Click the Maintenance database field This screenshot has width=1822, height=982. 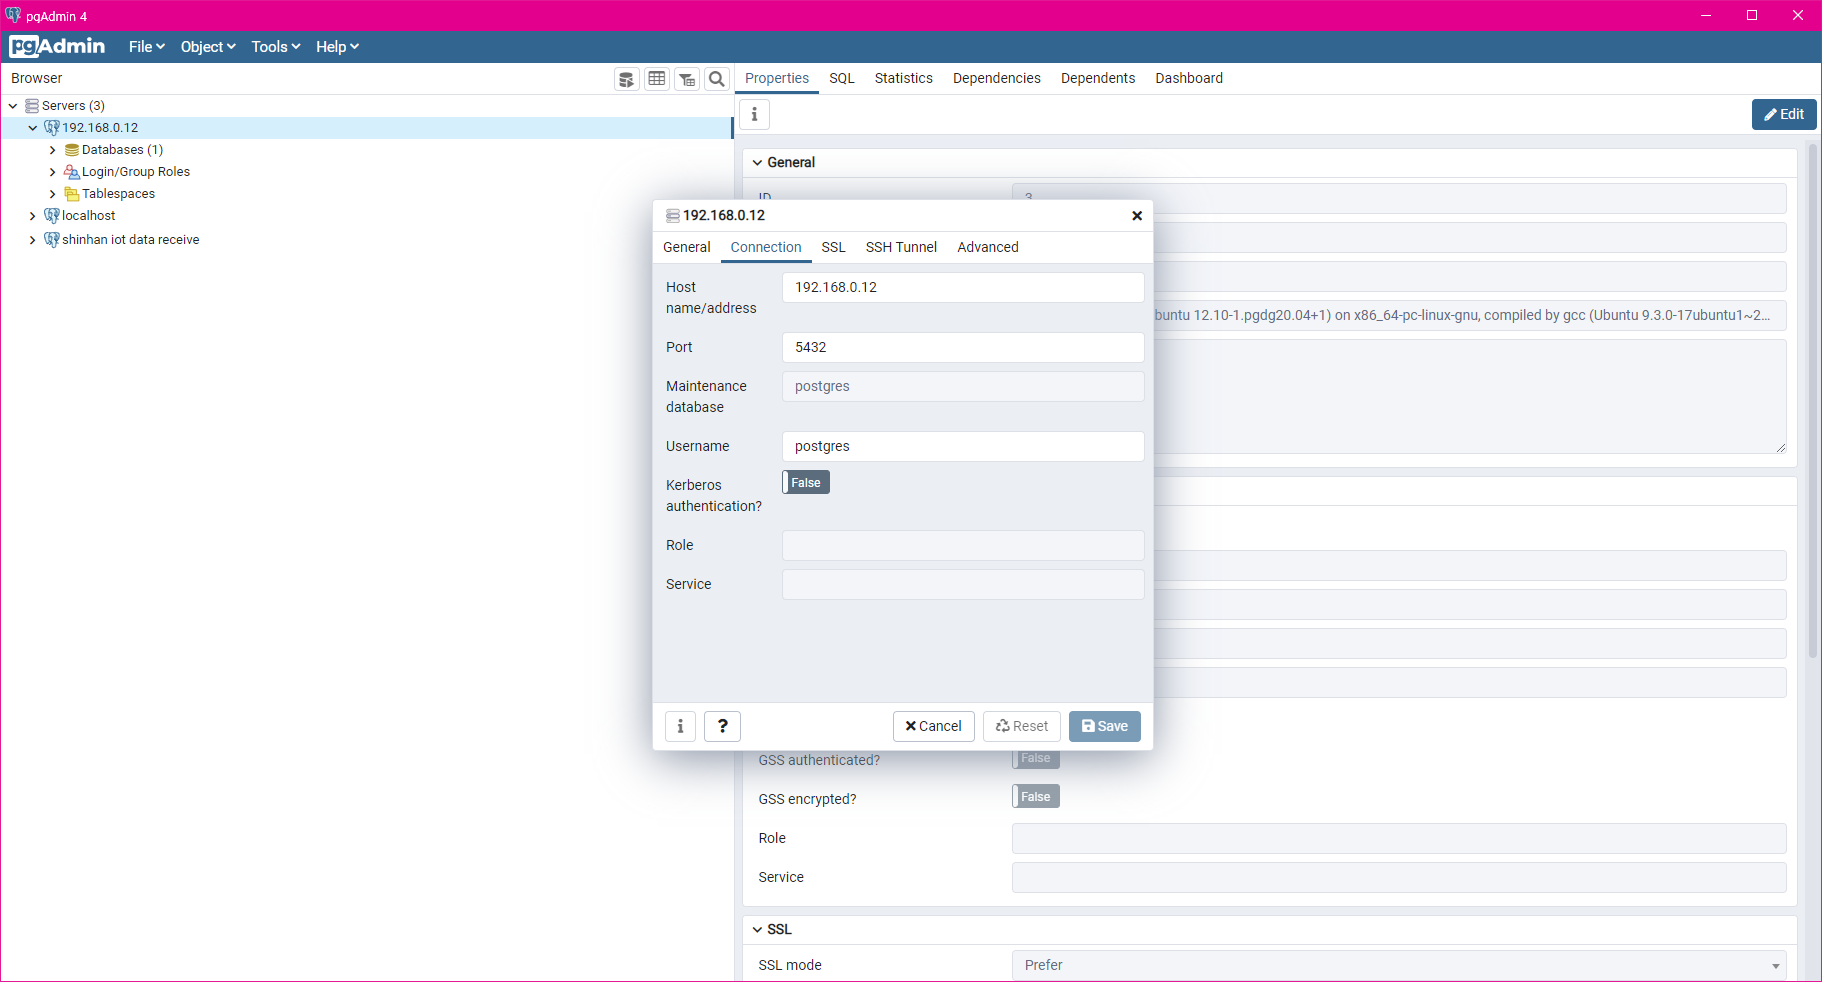(963, 387)
